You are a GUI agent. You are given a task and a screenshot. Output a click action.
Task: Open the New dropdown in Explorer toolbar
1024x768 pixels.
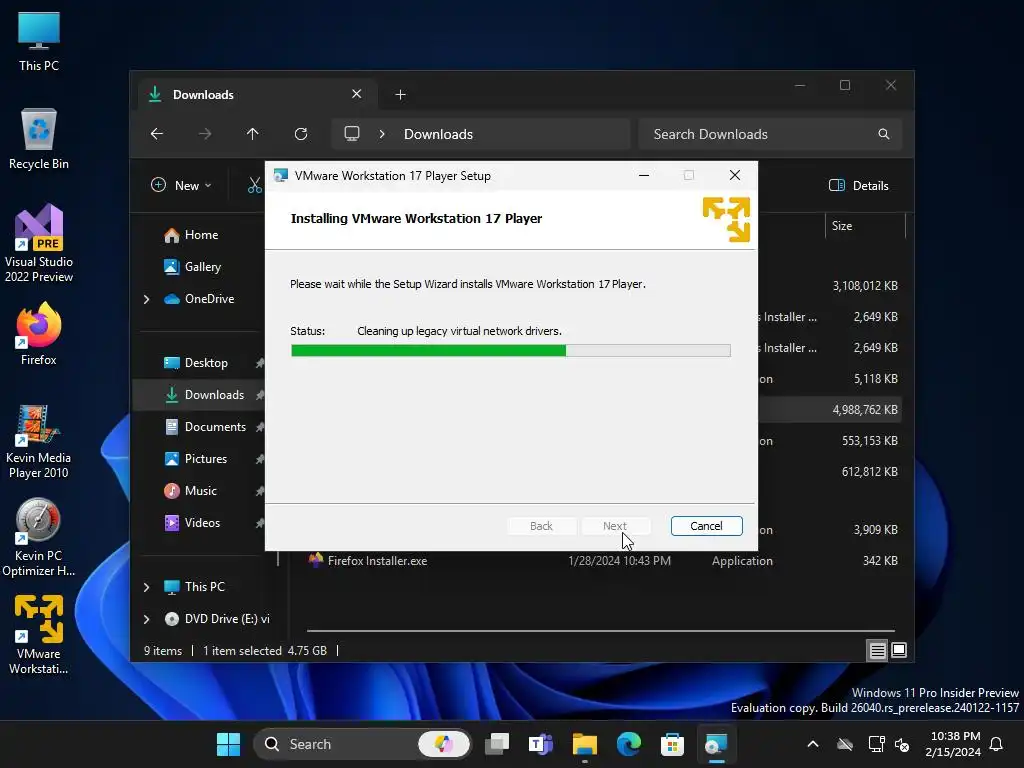[182, 185]
